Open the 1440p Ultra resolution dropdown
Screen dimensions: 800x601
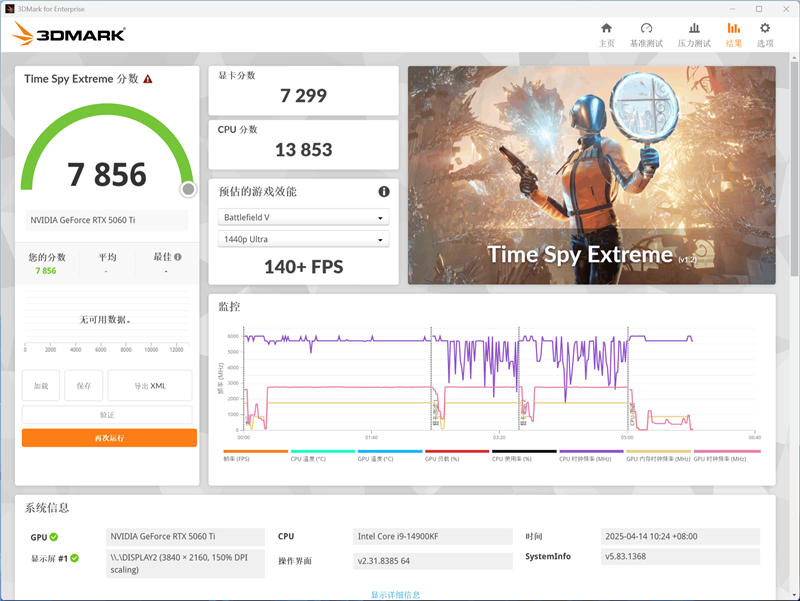(303, 241)
